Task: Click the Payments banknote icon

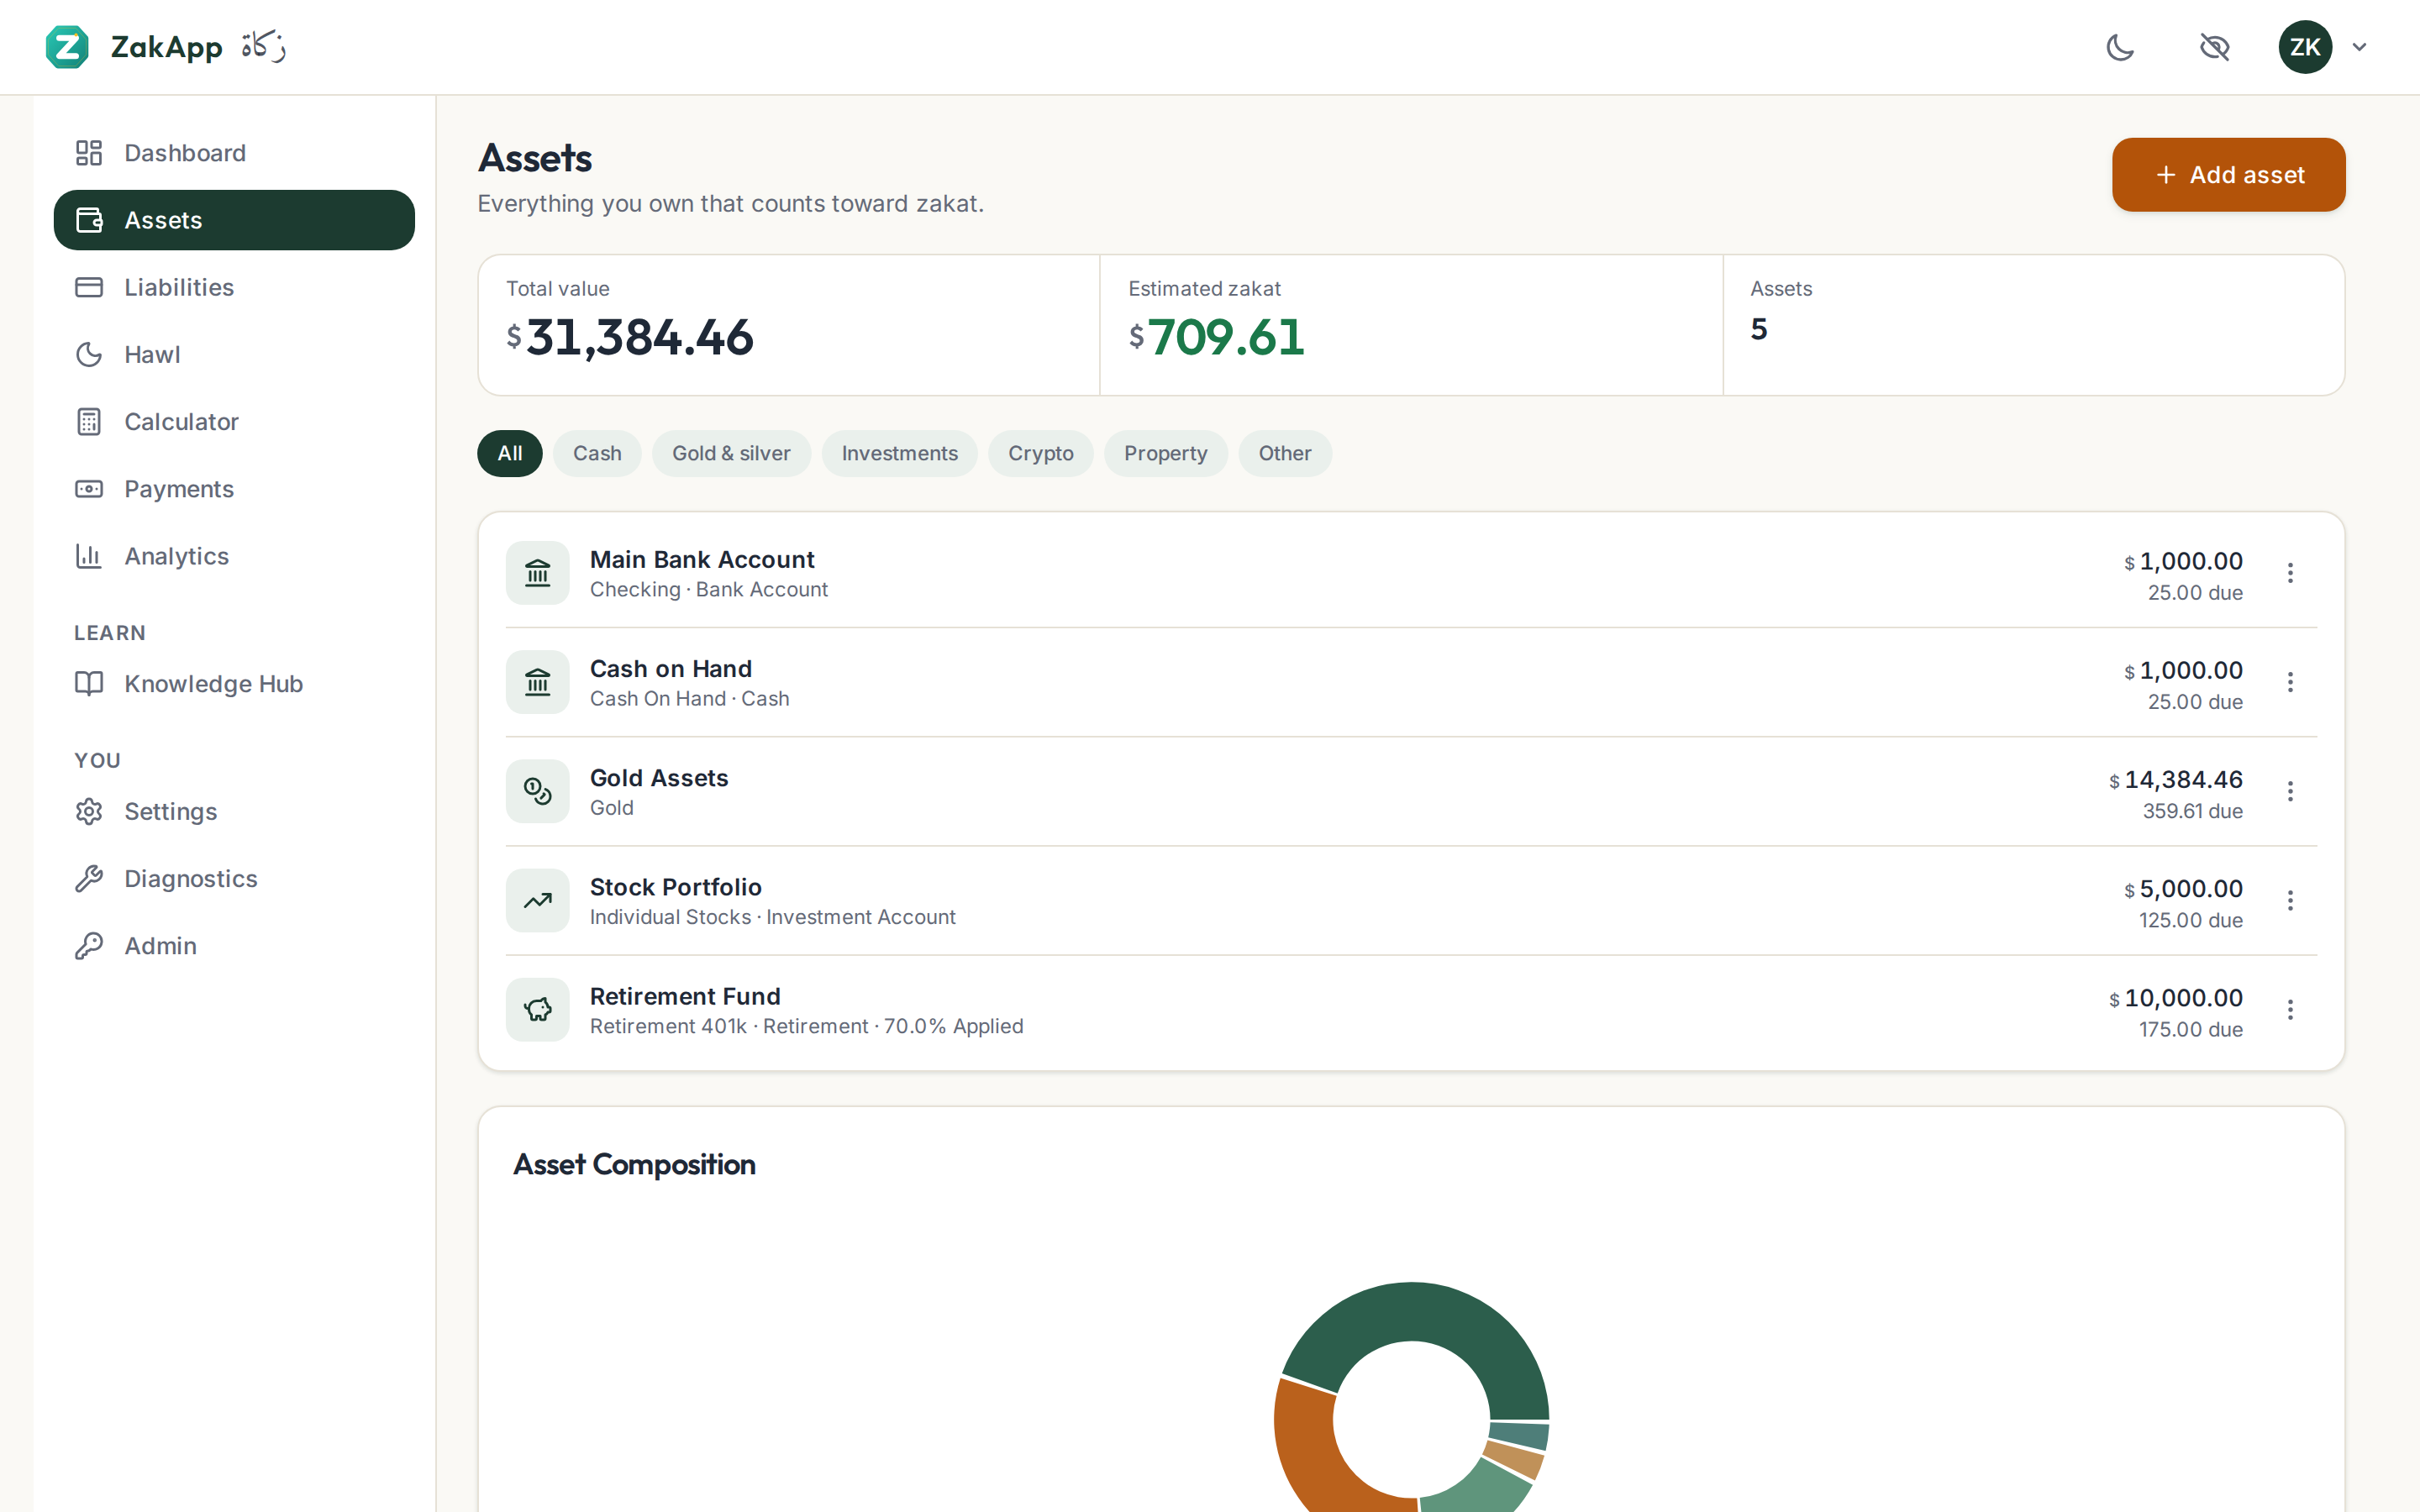Action: (89, 489)
